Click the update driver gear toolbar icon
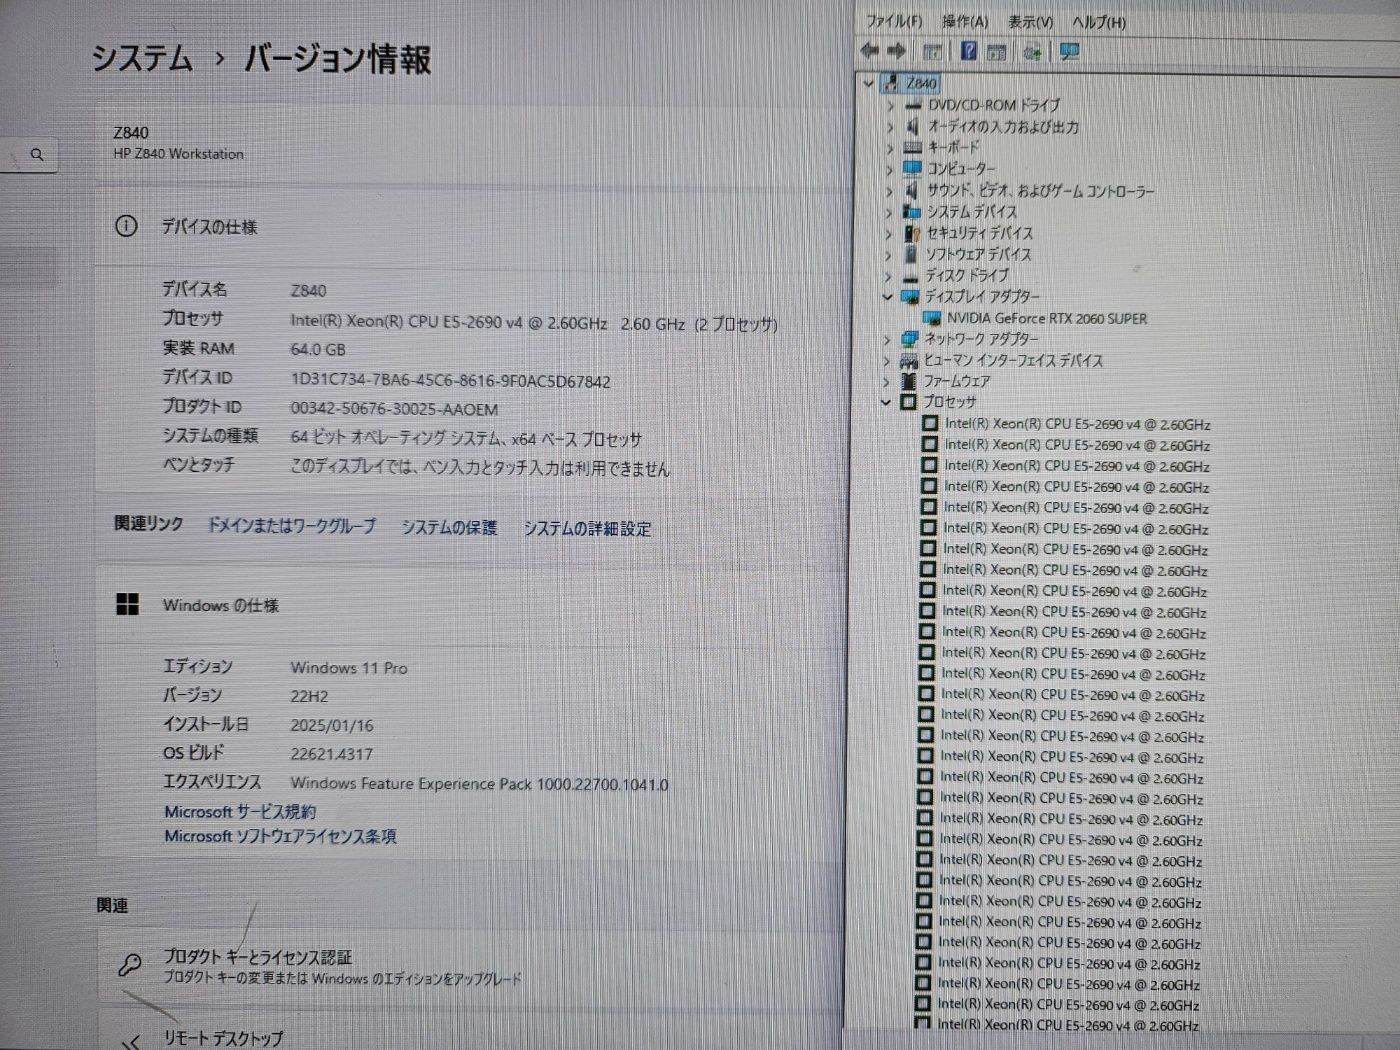Image resolution: width=1400 pixels, height=1050 pixels. [x=1032, y=52]
